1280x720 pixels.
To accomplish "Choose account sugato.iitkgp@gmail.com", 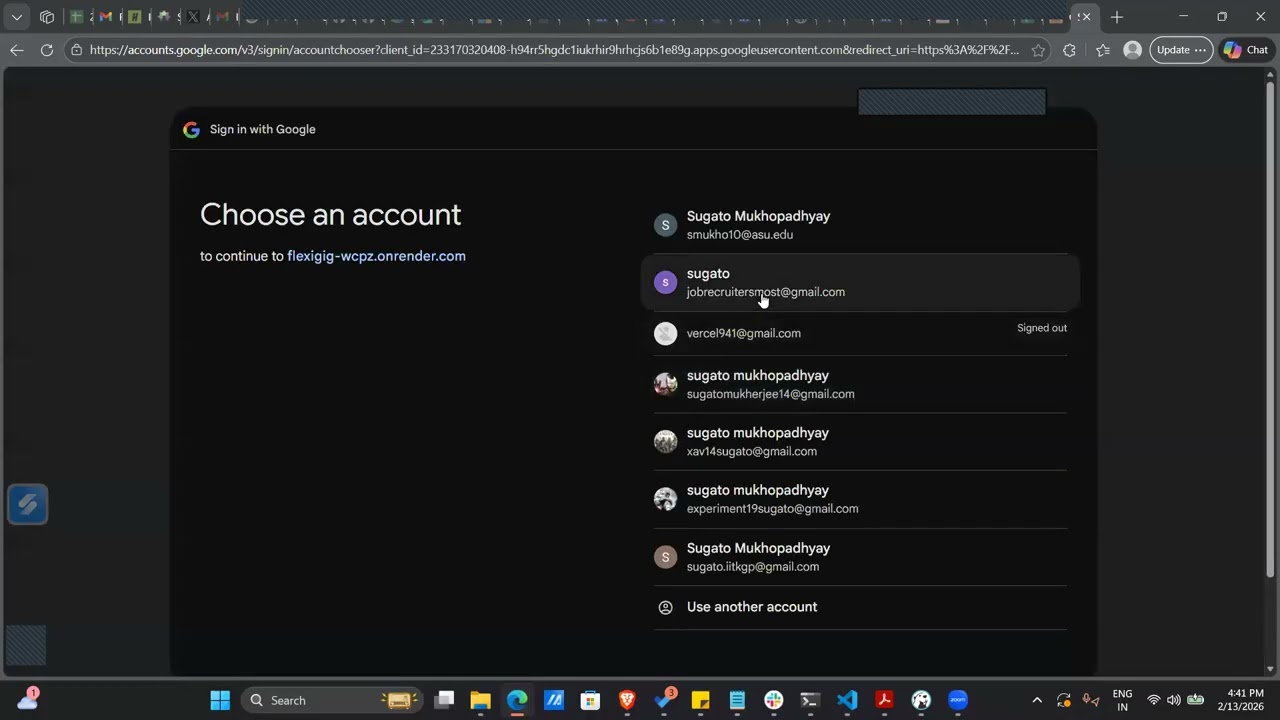I will (x=860, y=557).
